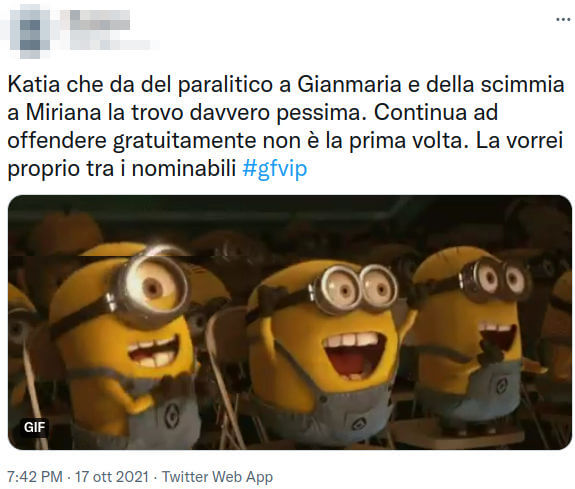Click the right Minion in the GIF
This screenshot has height=489, width=575.
click(473, 337)
